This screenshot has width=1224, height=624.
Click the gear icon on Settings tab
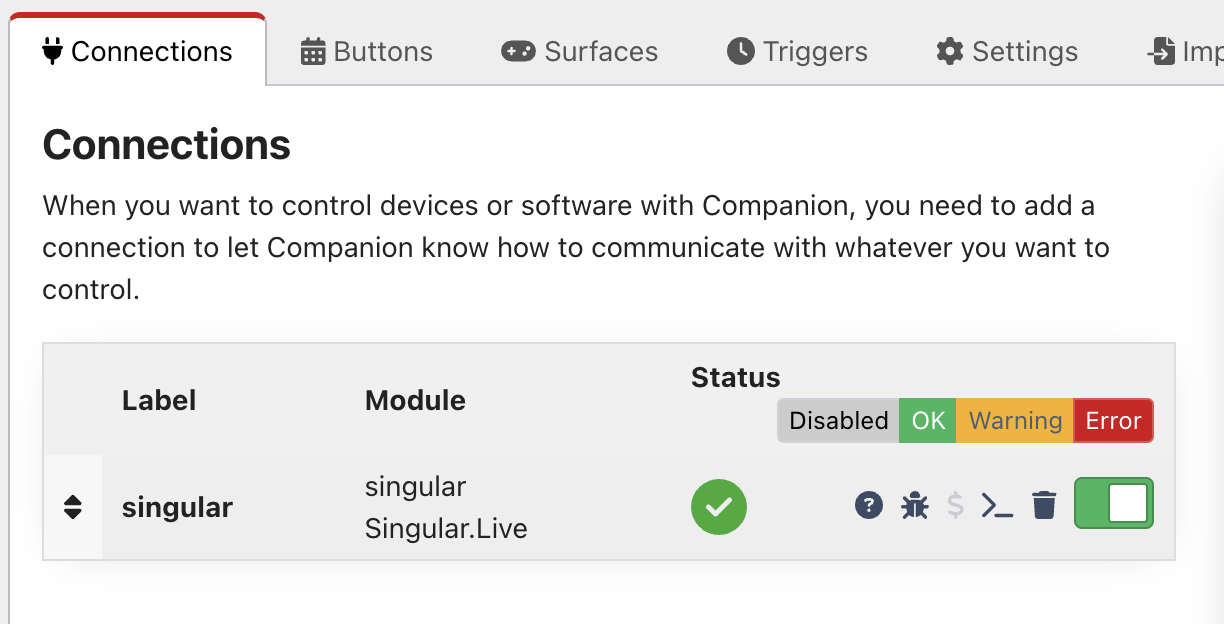click(949, 51)
